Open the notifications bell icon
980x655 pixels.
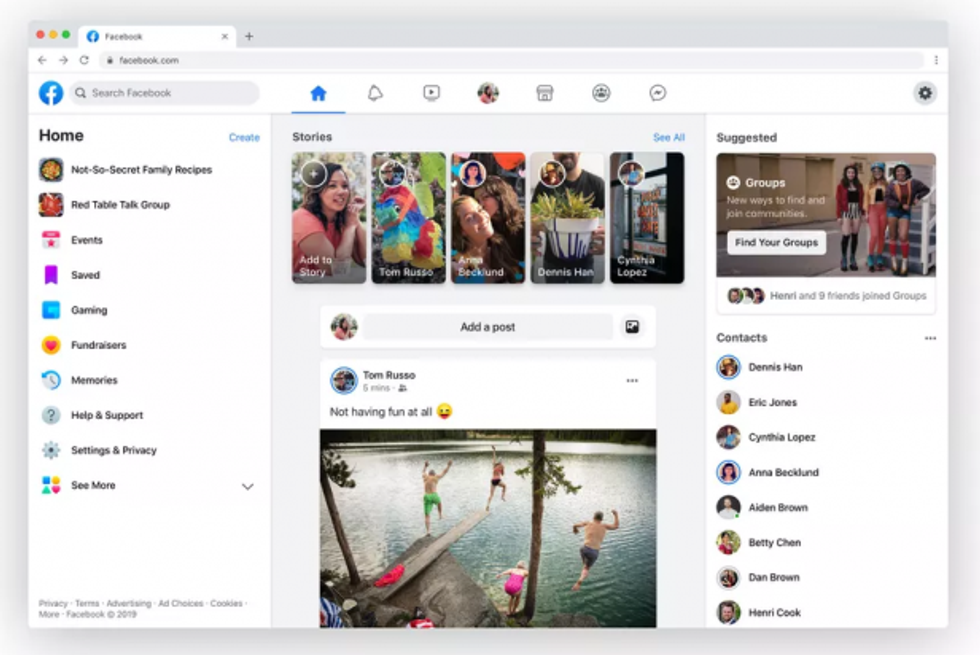coord(375,93)
